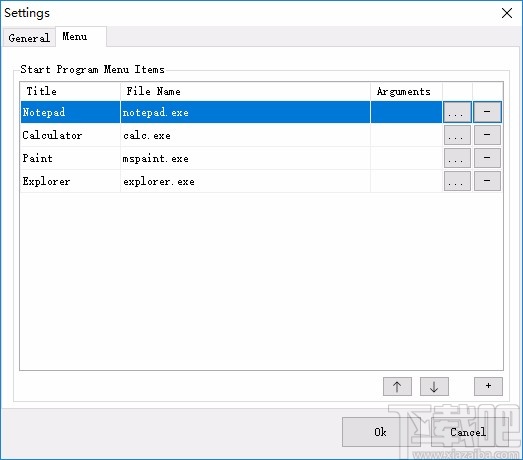Browse file for Explorer entry

click(x=457, y=181)
